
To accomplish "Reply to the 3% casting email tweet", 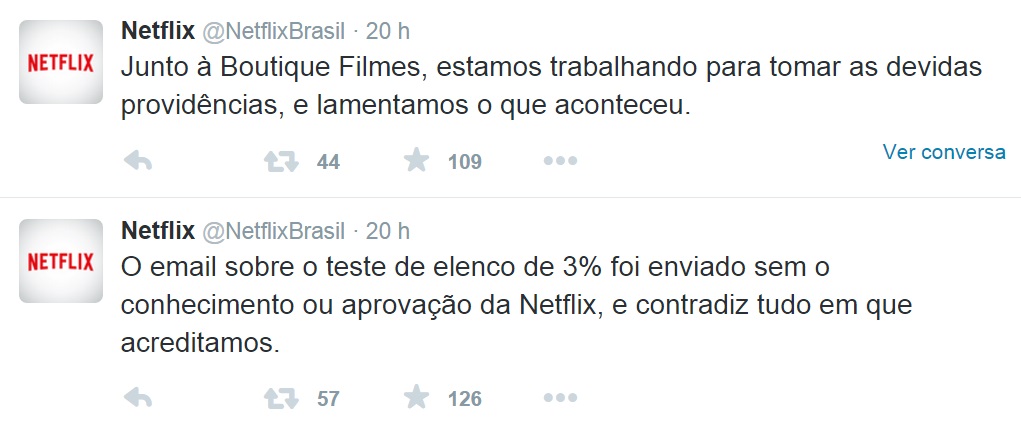I will pyautogui.click(x=138, y=397).
